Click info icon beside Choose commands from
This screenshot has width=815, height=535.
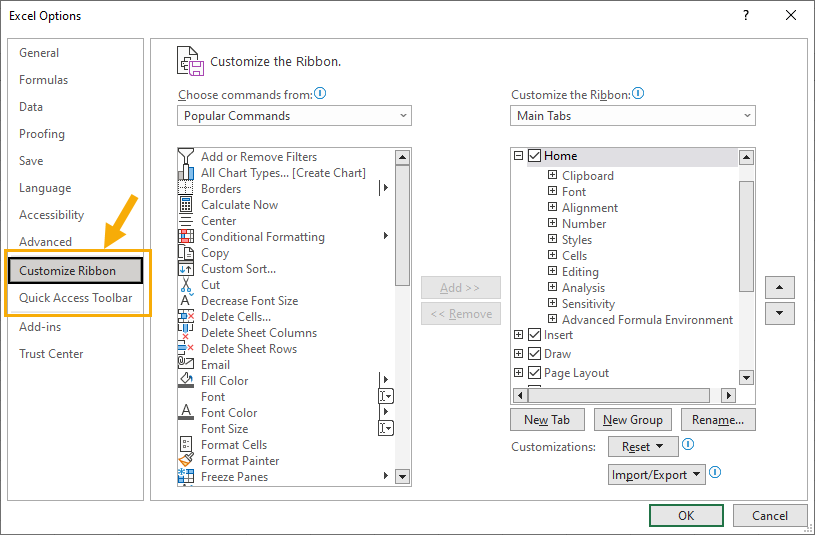coord(320,94)
